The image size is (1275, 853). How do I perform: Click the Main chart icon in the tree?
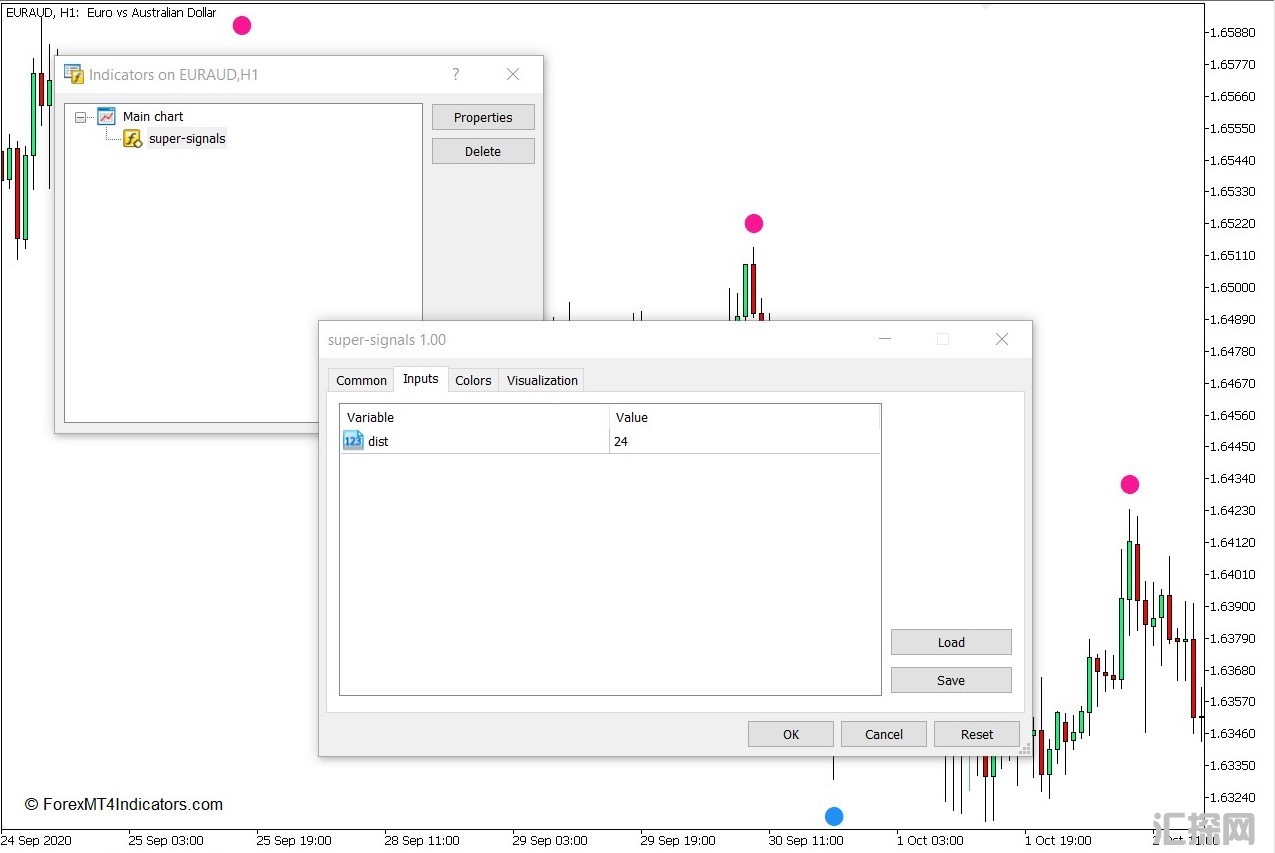pyautogui.click(x=106, y=116)
